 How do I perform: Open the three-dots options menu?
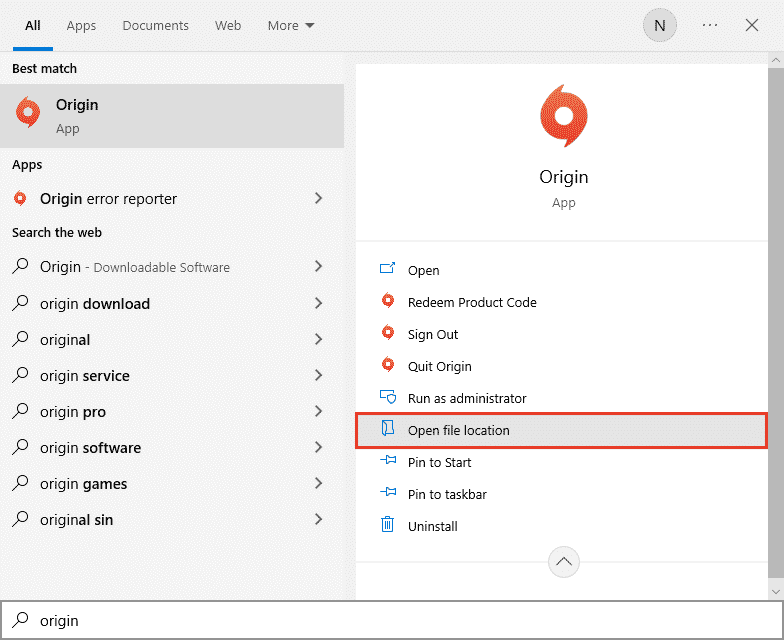click(x=710, y=25)
